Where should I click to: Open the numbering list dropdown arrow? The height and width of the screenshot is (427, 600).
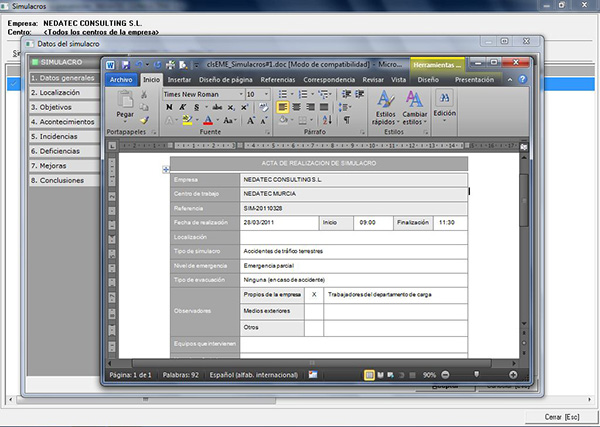[x=313, y=94]
